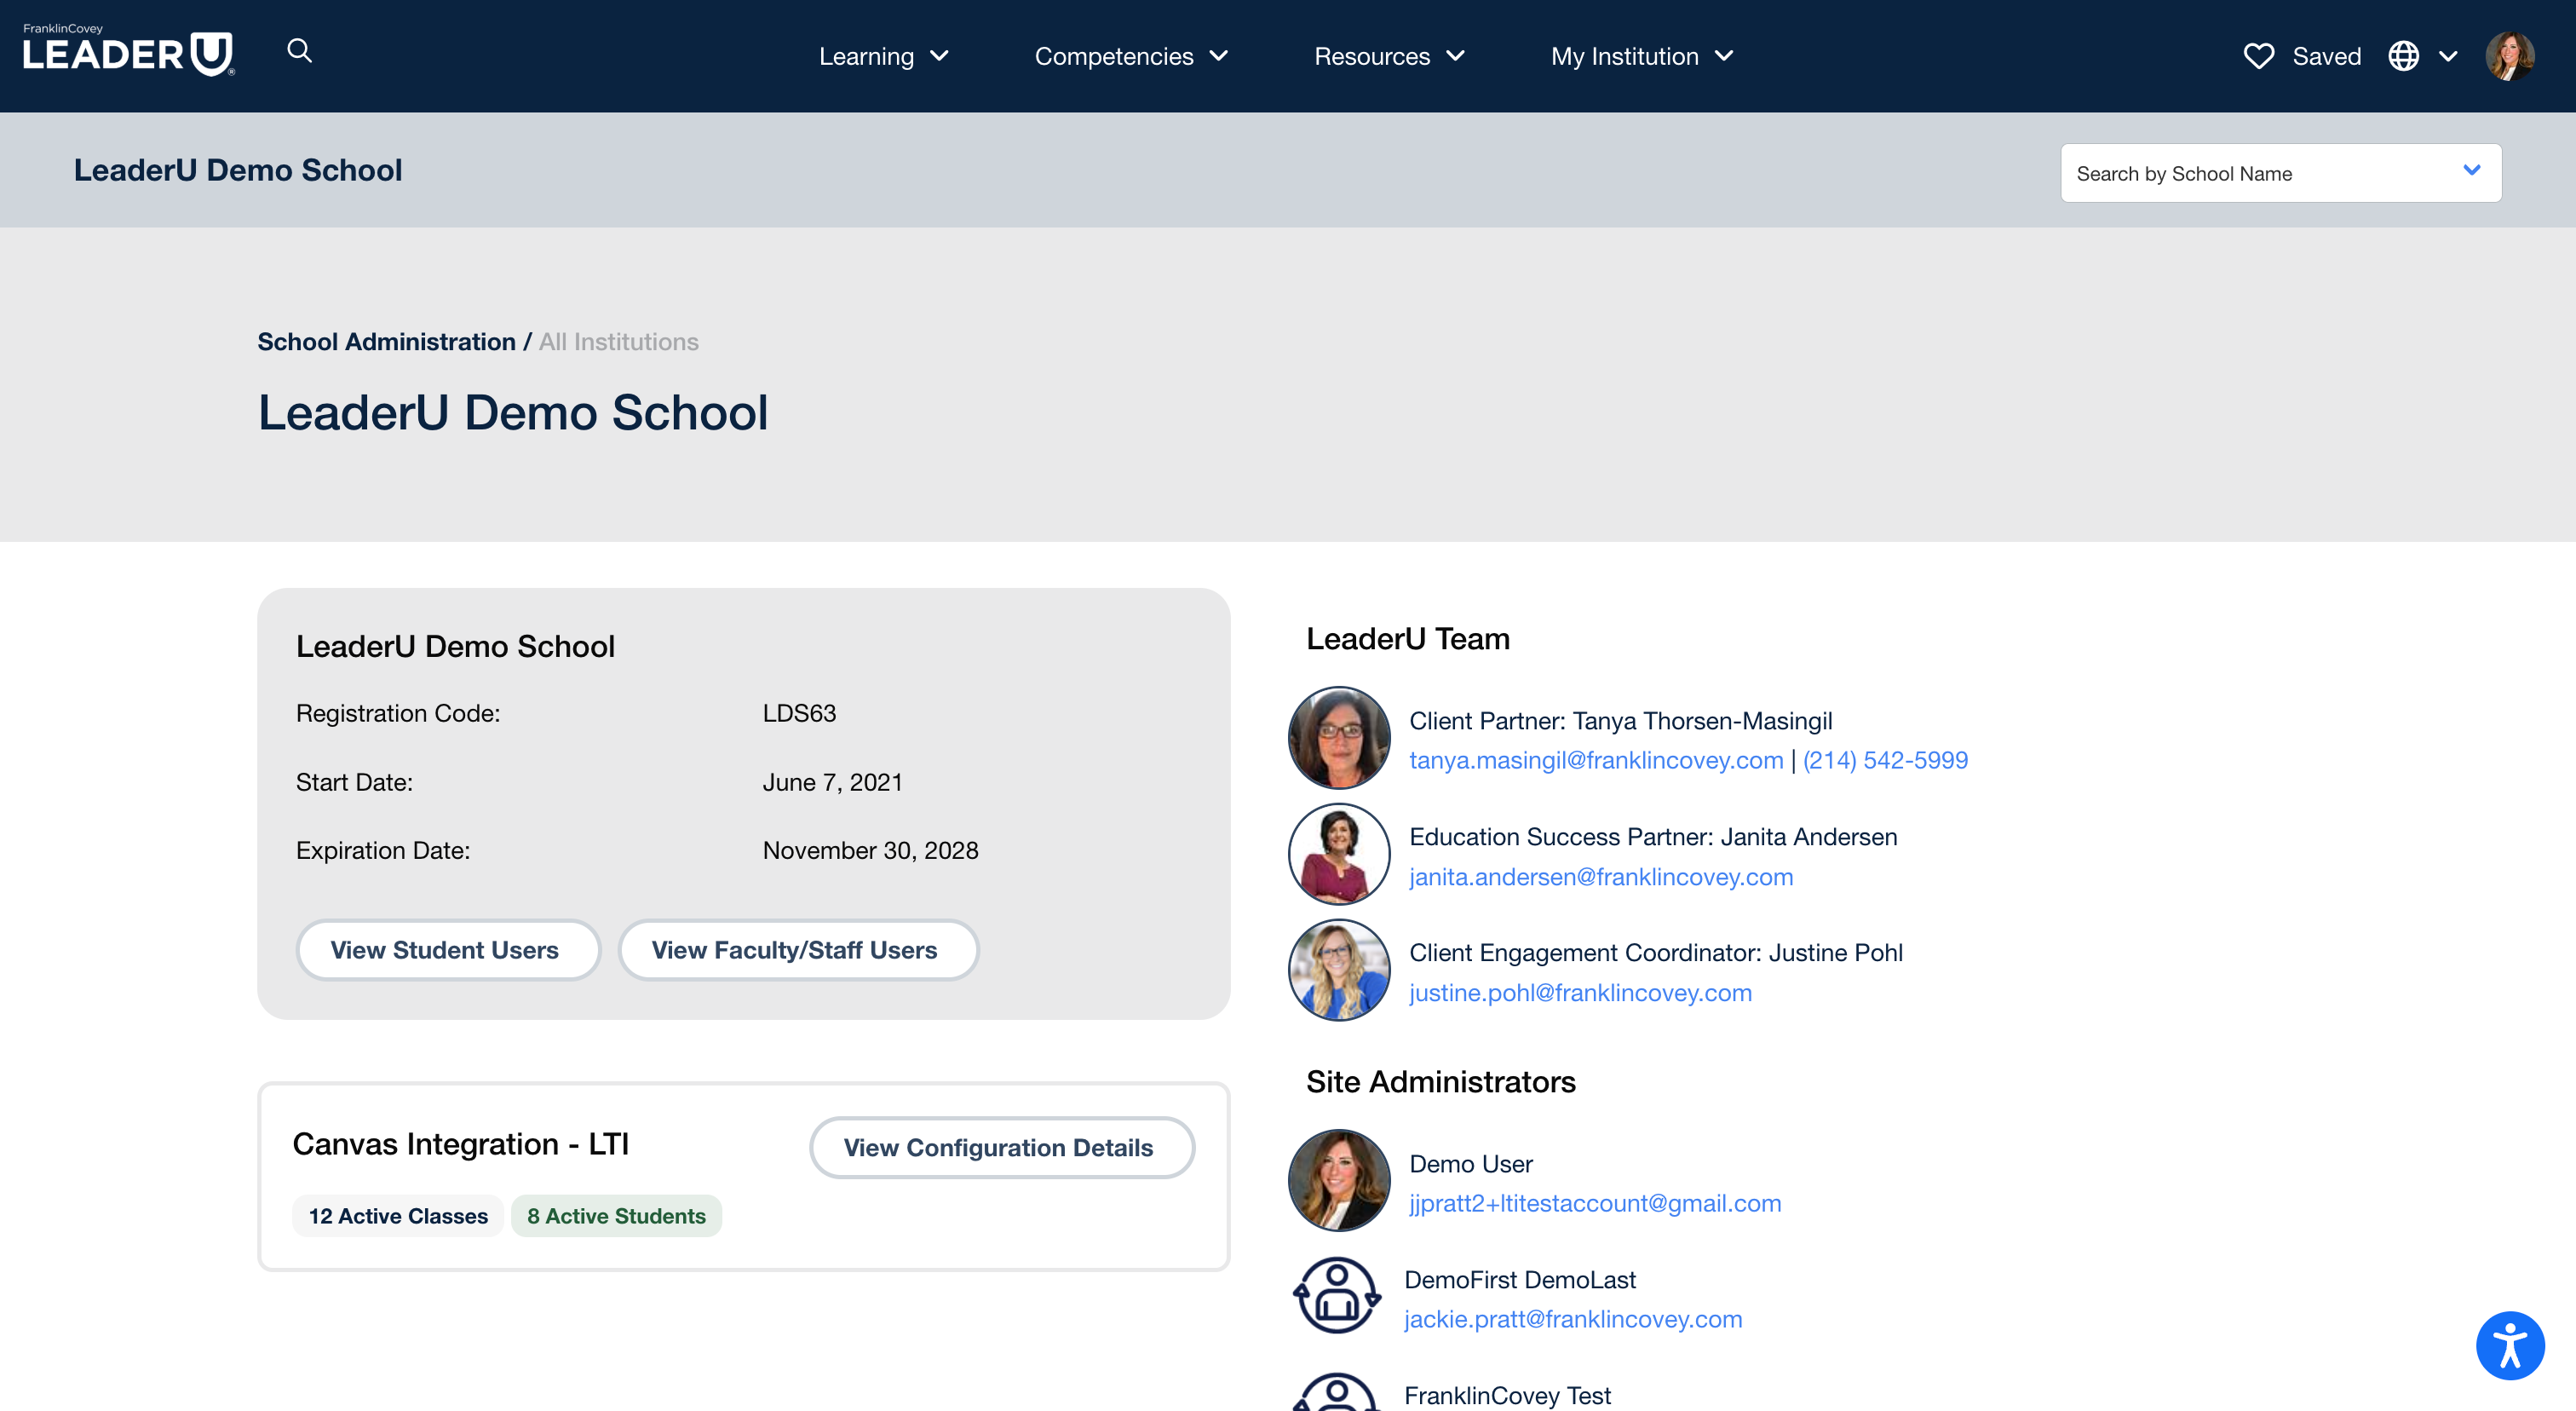The image size is (2576, 1411).
Task: Expand the Competencies menu
Action: click(1131, 56)
